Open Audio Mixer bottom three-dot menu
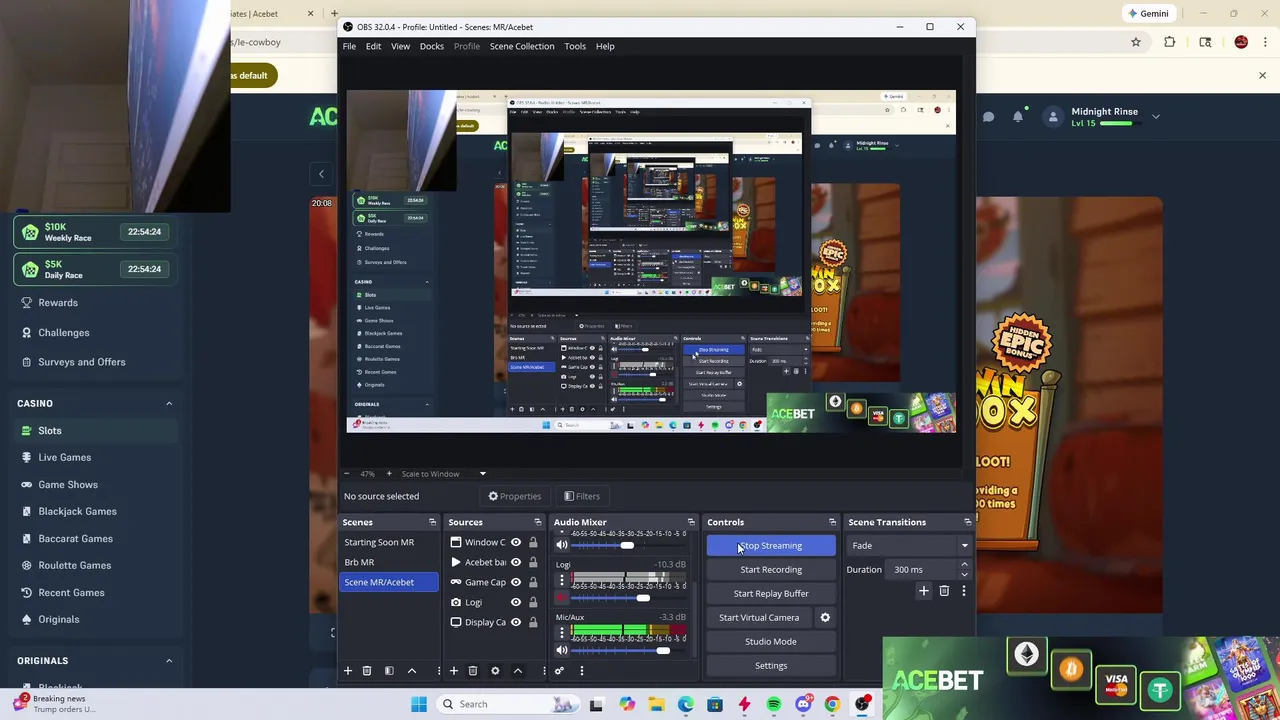 point(581,671)
